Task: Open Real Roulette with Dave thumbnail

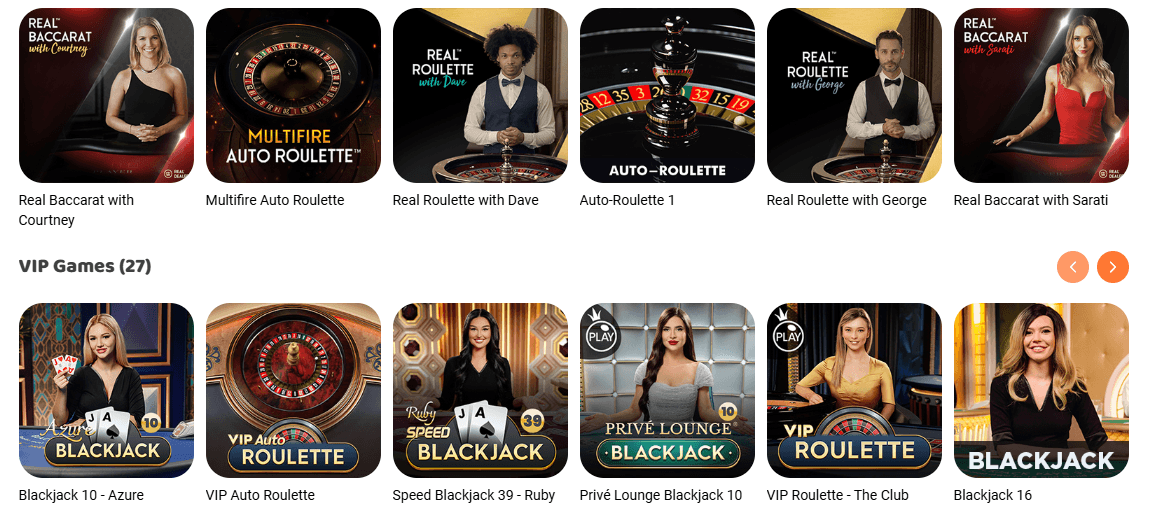Action: [x=480, y=95]
